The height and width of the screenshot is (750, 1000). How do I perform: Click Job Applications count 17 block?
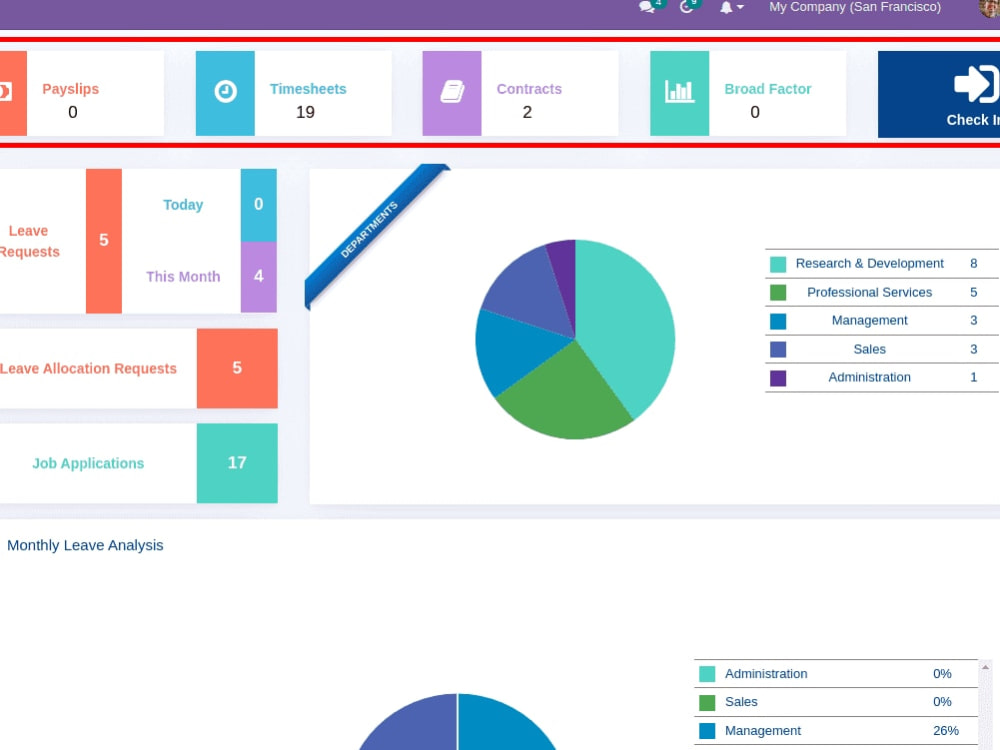coord(237,463)
